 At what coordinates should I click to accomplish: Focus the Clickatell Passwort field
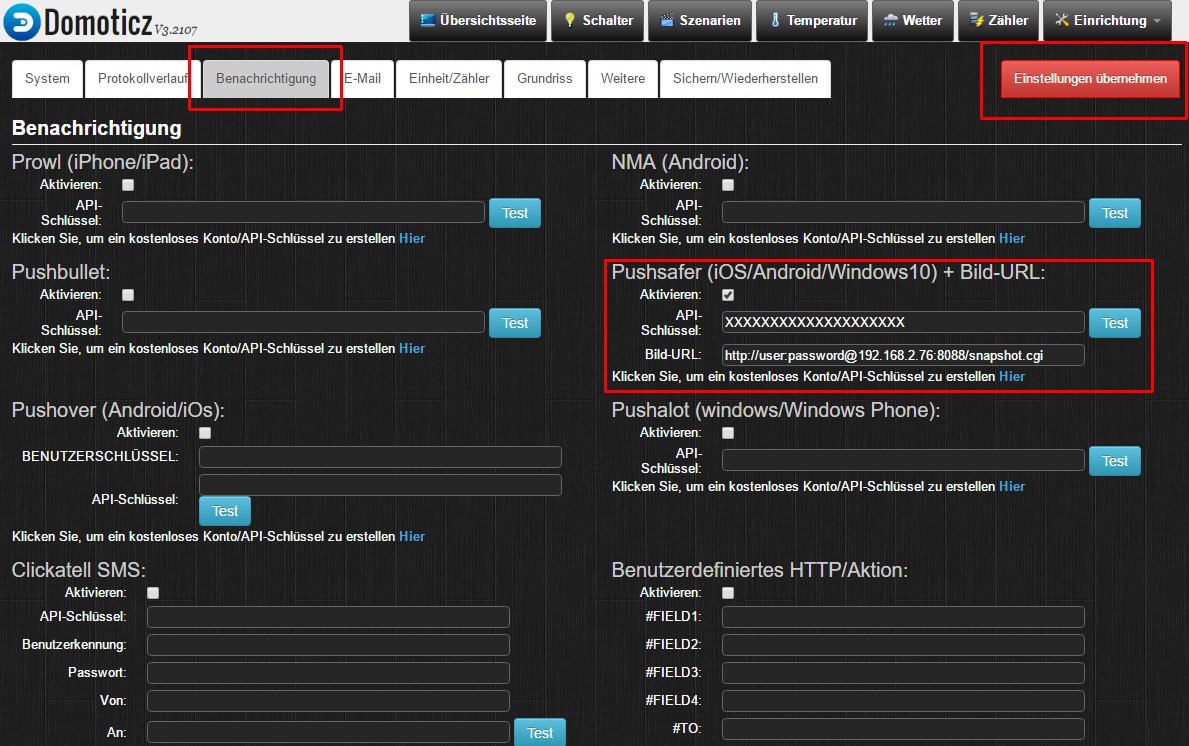click(x=328, y=673)
